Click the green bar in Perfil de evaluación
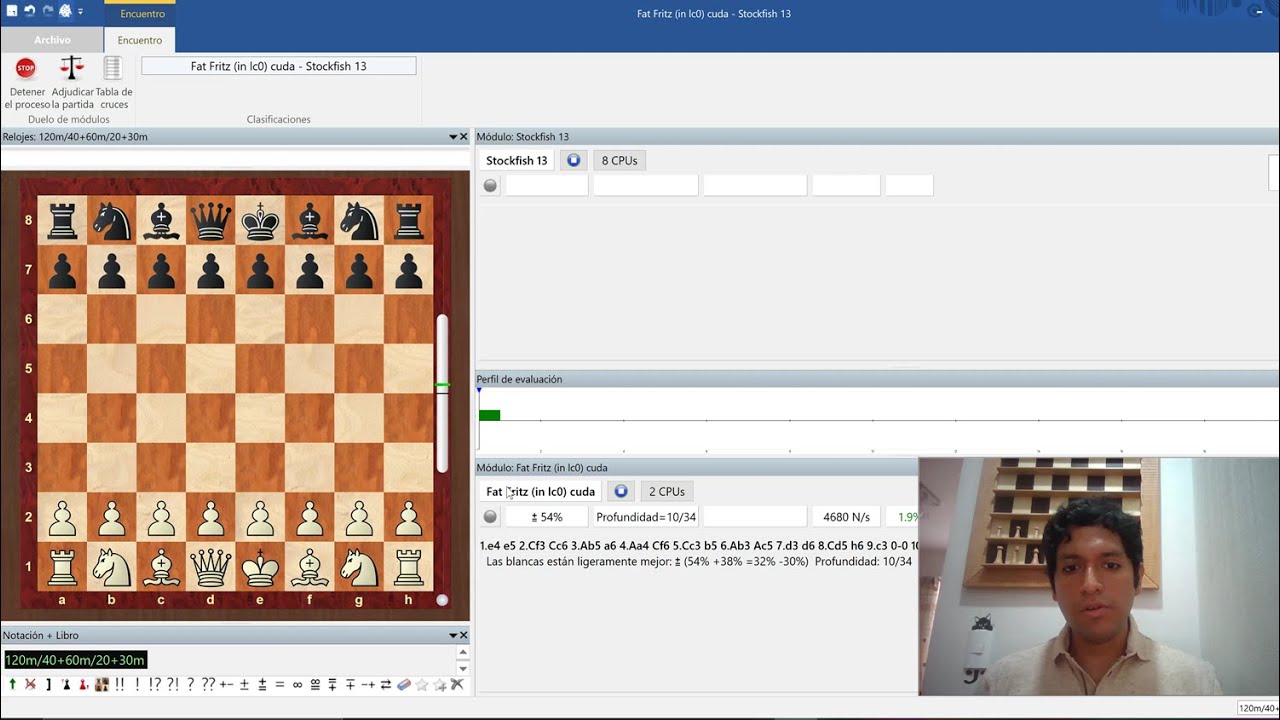Image resolution: width=1280 pixels, height=720 pixels. pyautogui.click(x=489, y=415)
